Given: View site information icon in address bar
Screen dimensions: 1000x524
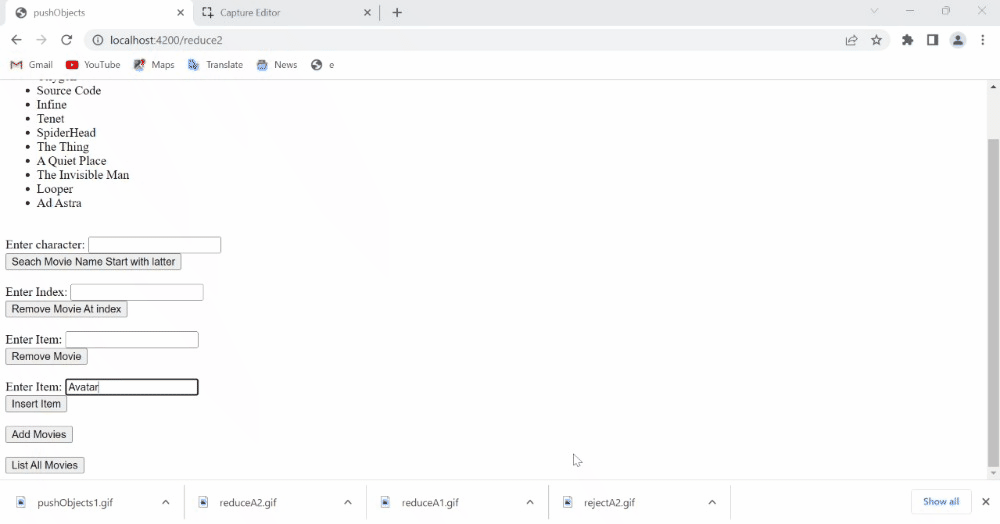Looking at the screenshot, I should tap(98, 40).
